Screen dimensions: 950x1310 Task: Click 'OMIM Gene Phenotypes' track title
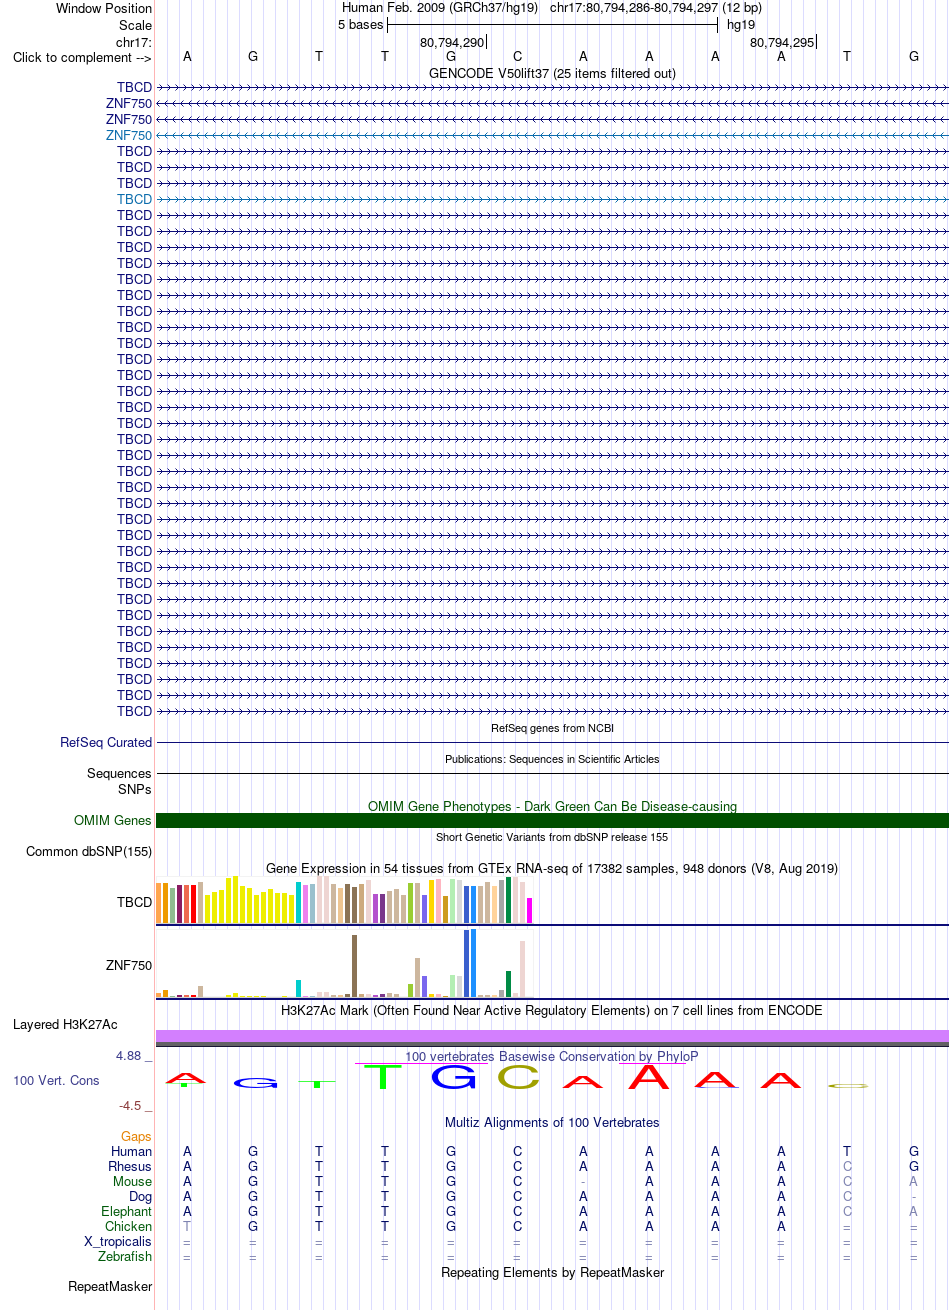pyautogui.click(x=552, y=806)
